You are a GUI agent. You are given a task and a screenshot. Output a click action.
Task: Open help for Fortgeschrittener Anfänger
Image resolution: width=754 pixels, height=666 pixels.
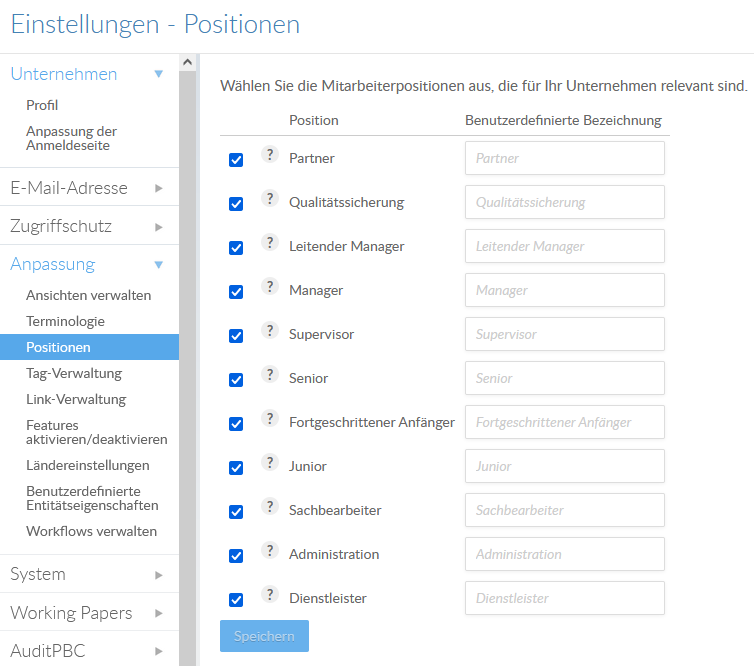(x=270, y=418)
